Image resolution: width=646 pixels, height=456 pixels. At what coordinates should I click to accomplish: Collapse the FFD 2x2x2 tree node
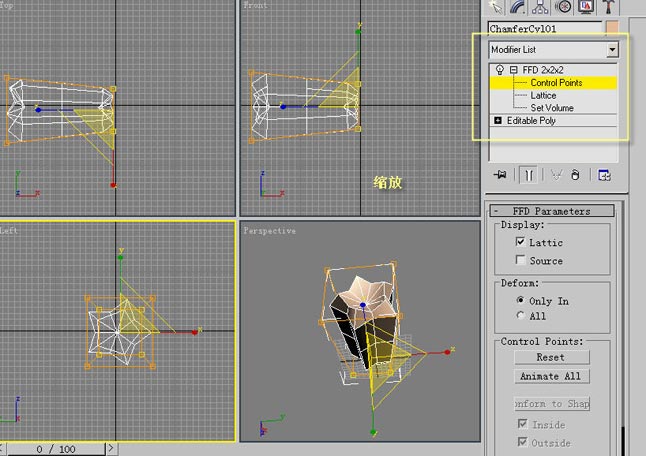coord(513,70)
